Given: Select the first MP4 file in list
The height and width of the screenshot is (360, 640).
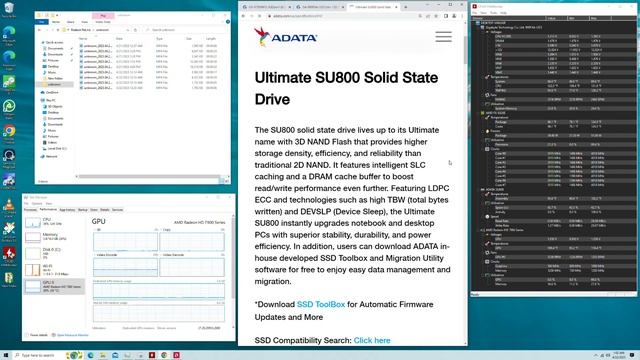Looking at the screenshot, I should pyautogui.click(x=149, y=46).
